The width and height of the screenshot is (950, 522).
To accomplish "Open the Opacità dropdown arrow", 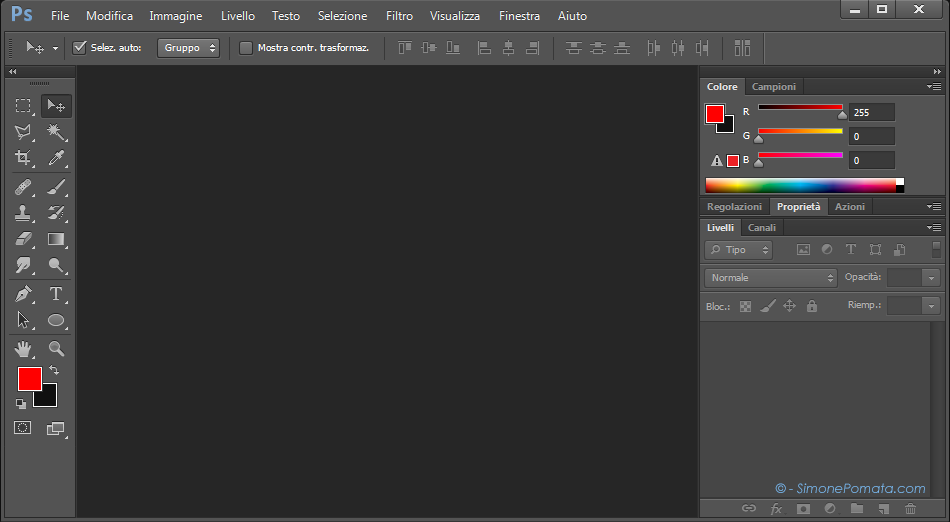I will click(931, 278).
